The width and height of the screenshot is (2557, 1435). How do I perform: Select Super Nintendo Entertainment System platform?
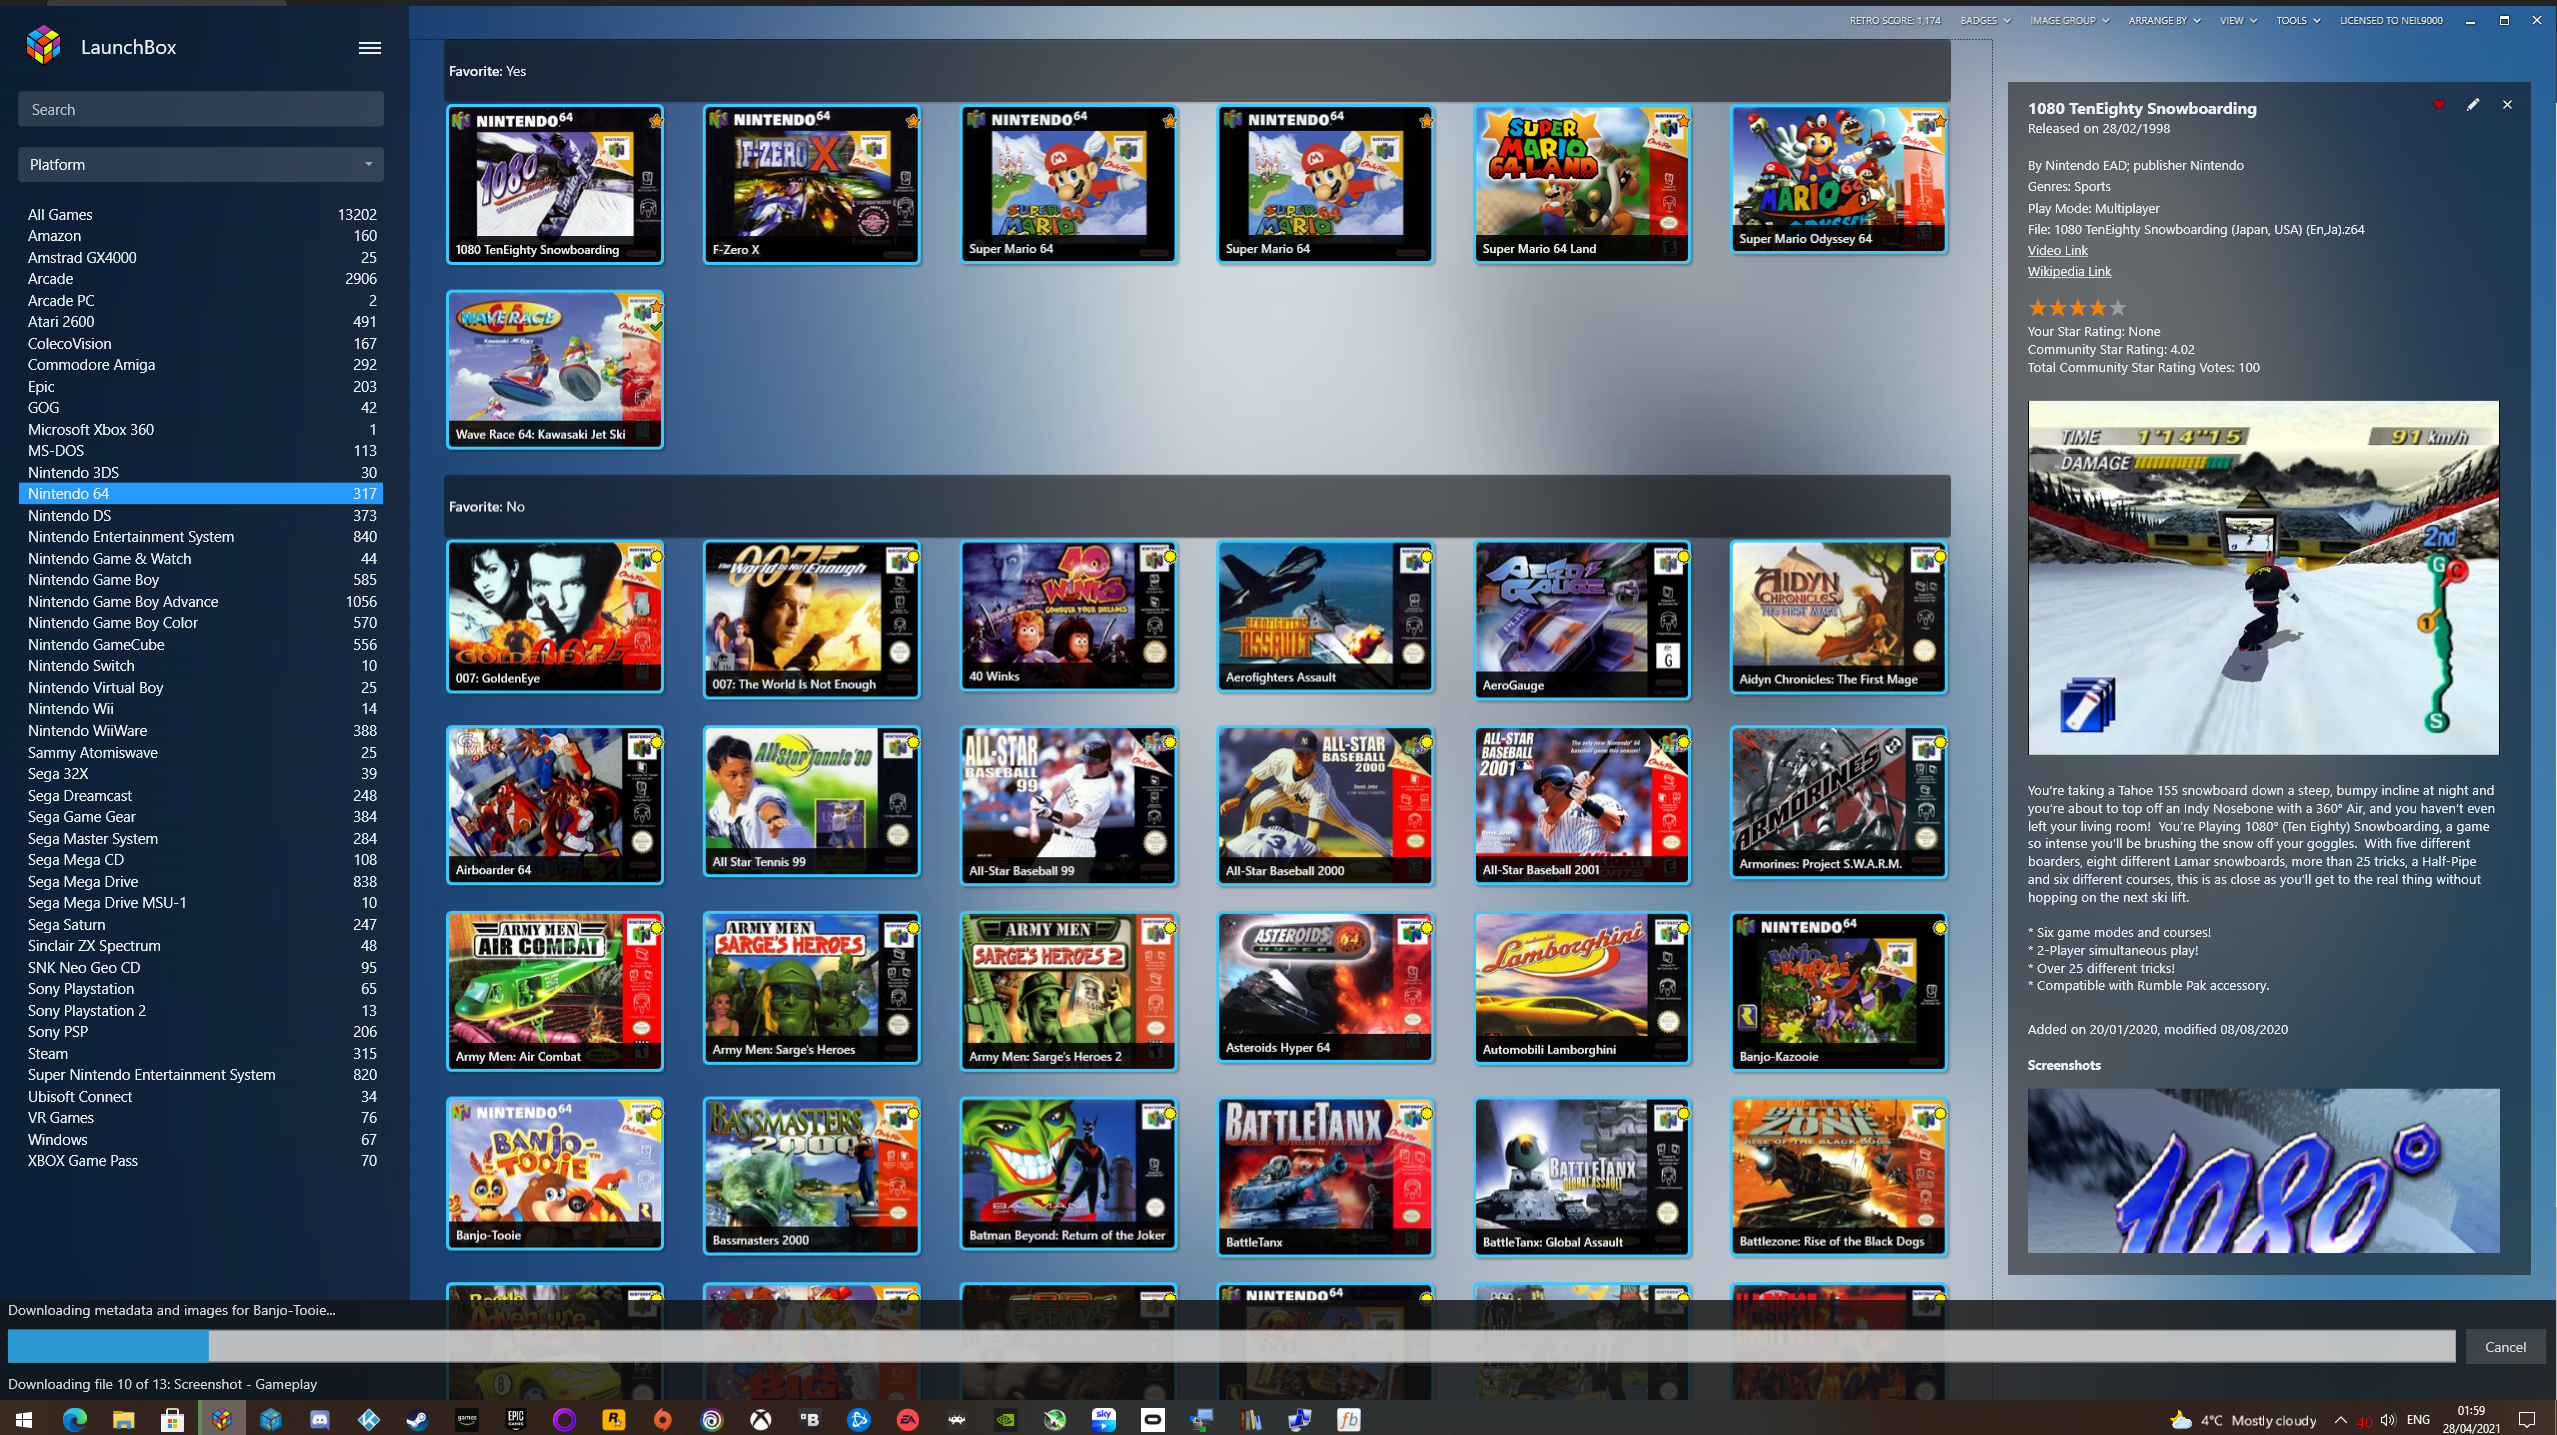[201, 1074]
